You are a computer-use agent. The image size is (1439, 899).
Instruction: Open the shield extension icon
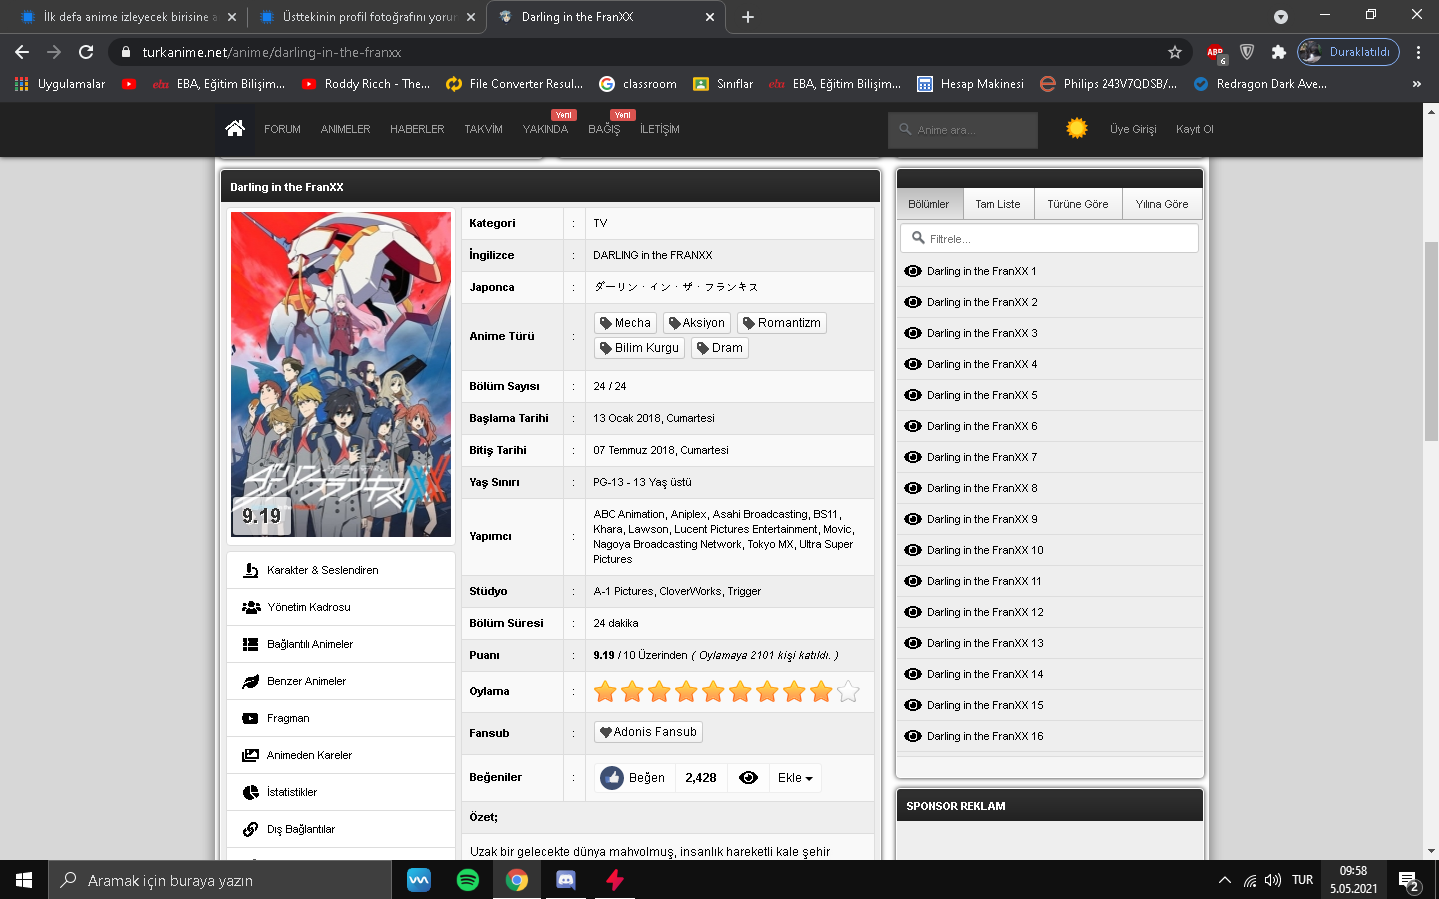click(1247, 52)
